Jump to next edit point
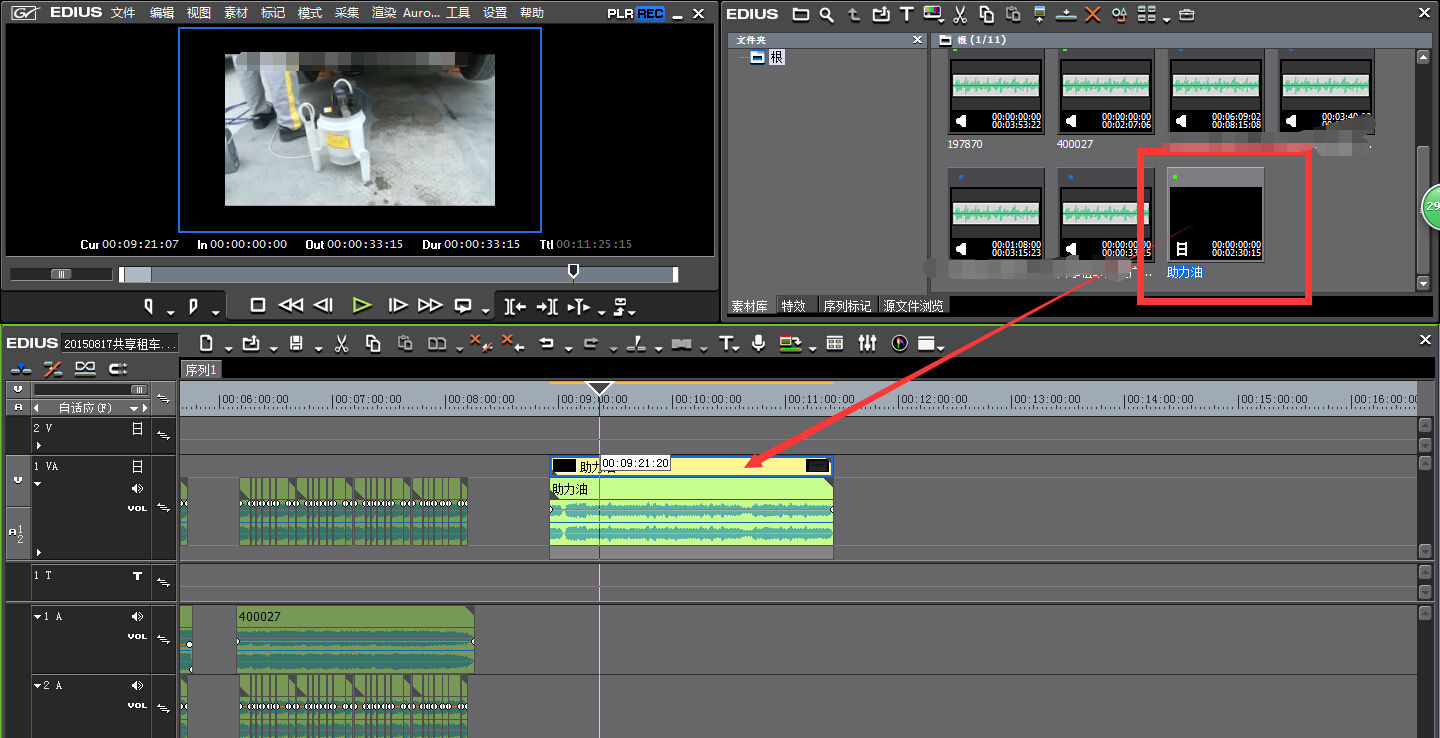Image resolution: width=1440 pixels, height=738 pixels. [x=547, y=306]
